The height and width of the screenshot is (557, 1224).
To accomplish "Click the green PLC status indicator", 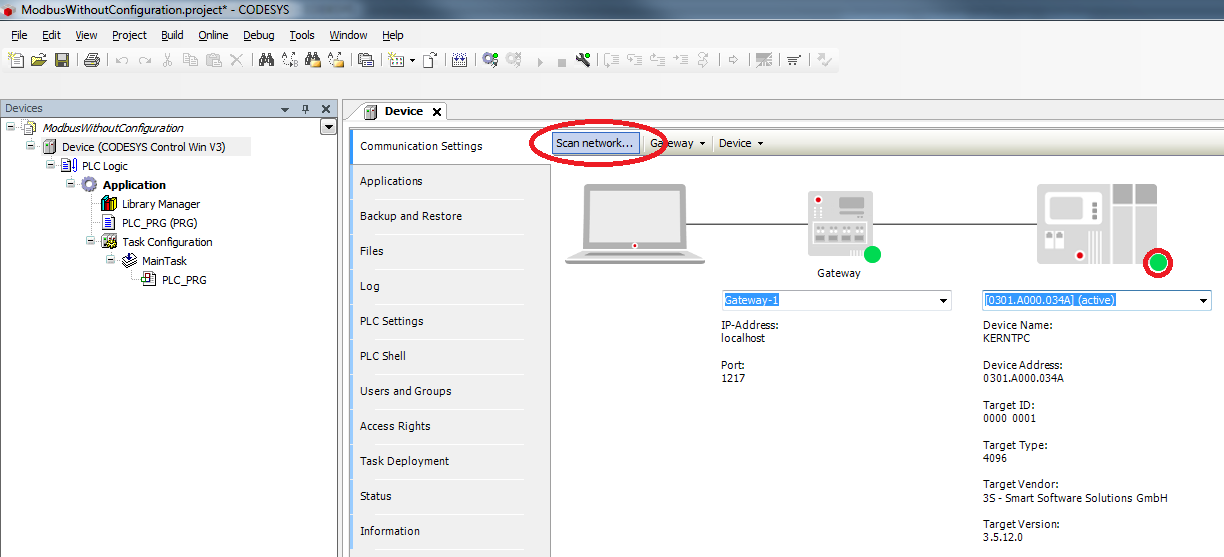I will pyautogui.click(x=1158, y=263).
